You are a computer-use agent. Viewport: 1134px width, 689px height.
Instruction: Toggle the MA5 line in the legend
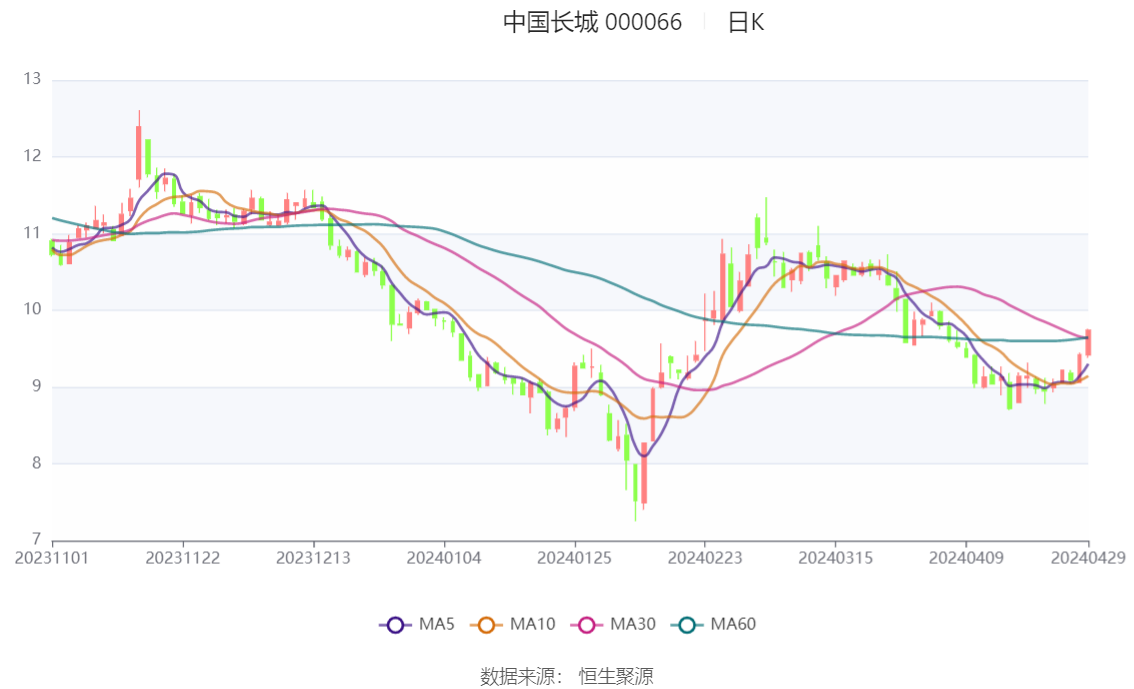(417, 625)
